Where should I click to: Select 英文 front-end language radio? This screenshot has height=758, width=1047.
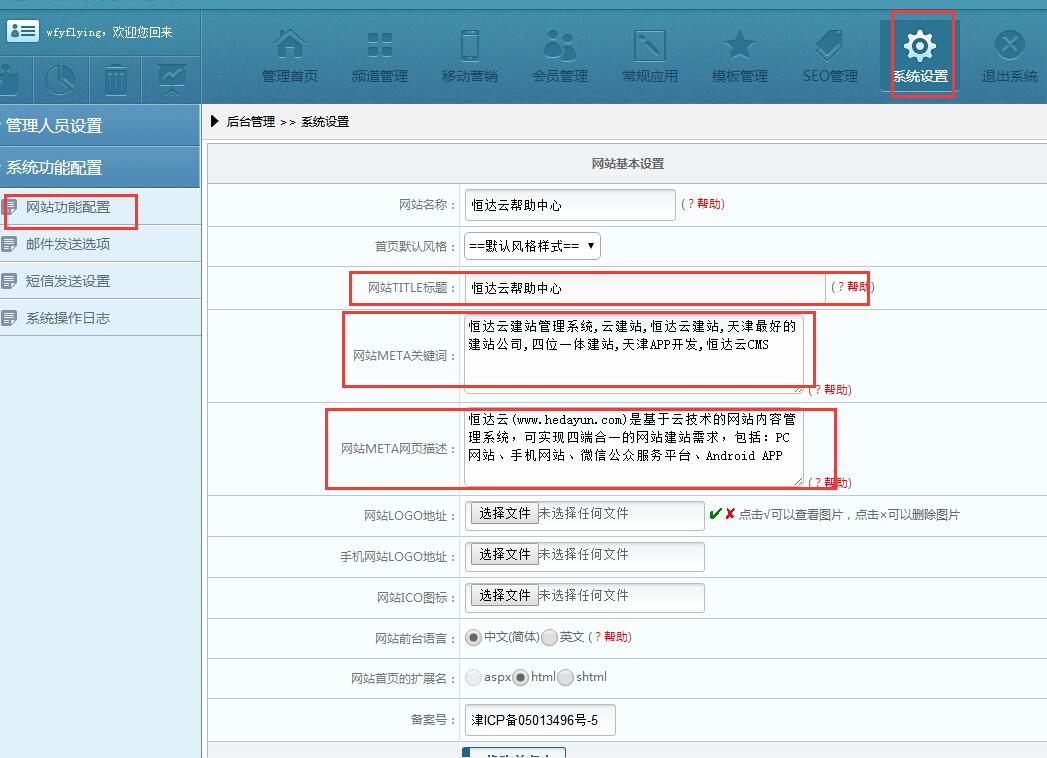[550, 637]
